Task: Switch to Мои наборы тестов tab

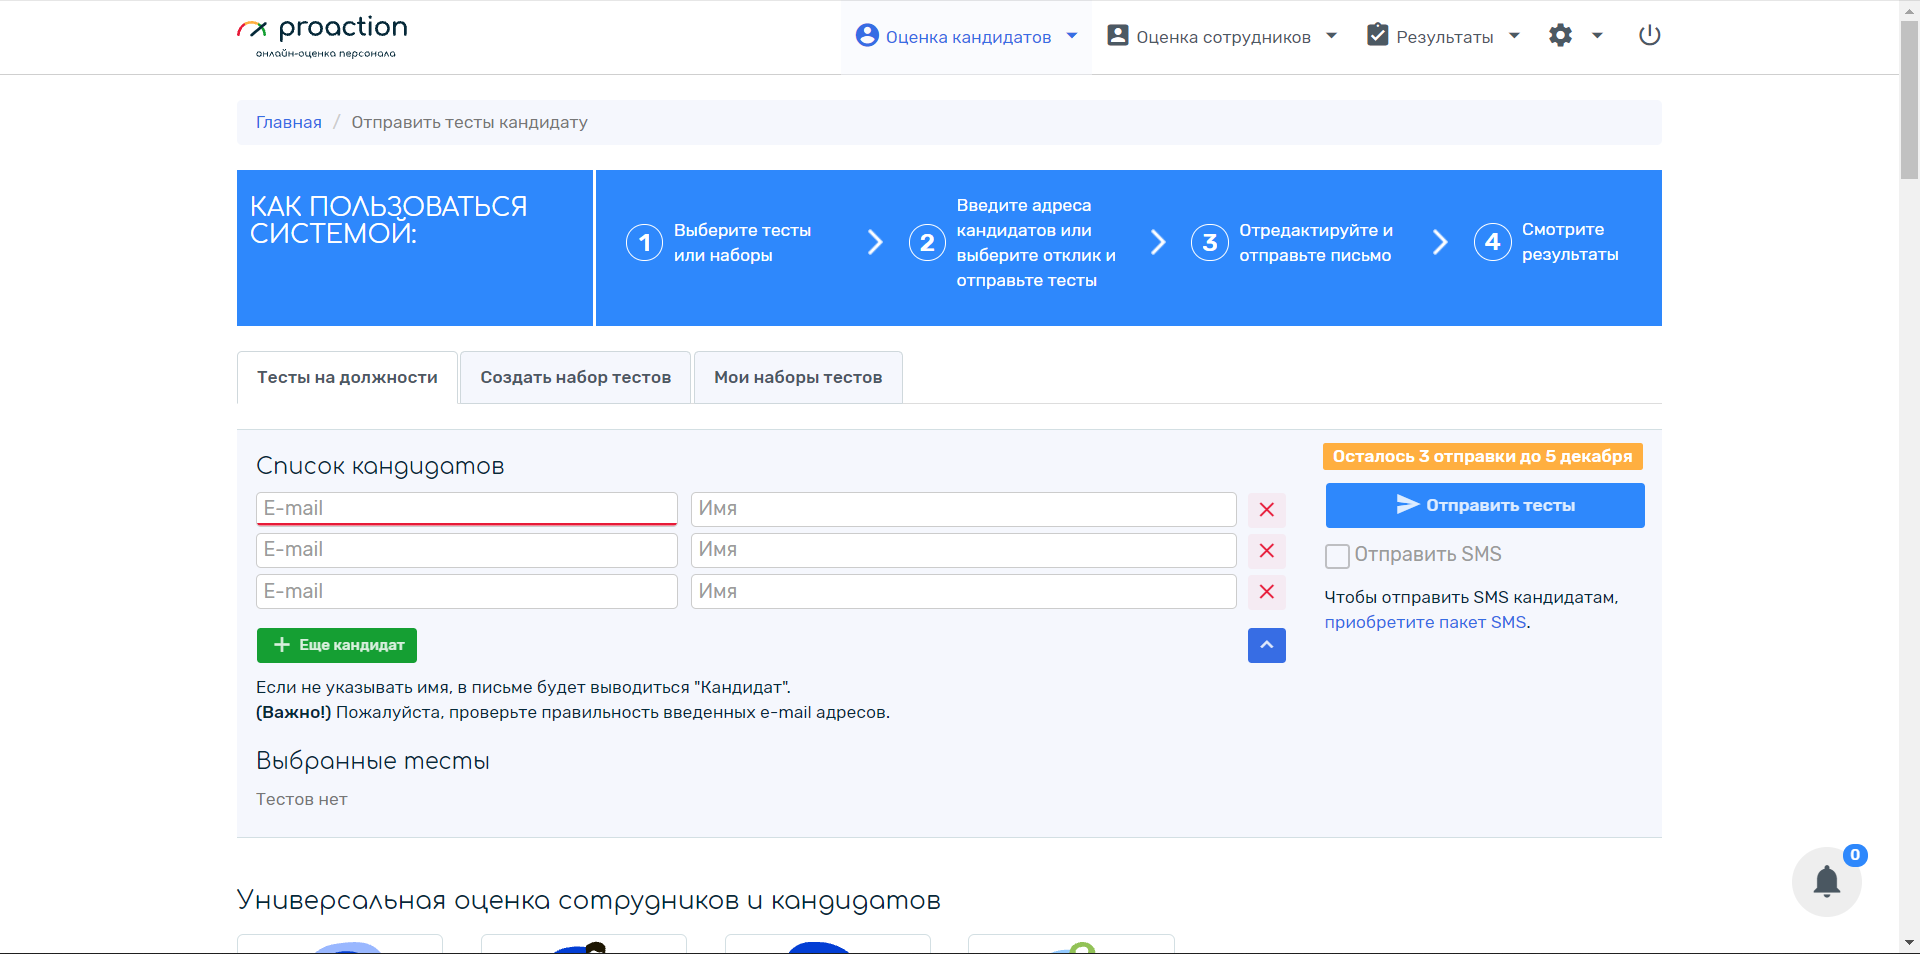Action: click(x=798, y=378)
